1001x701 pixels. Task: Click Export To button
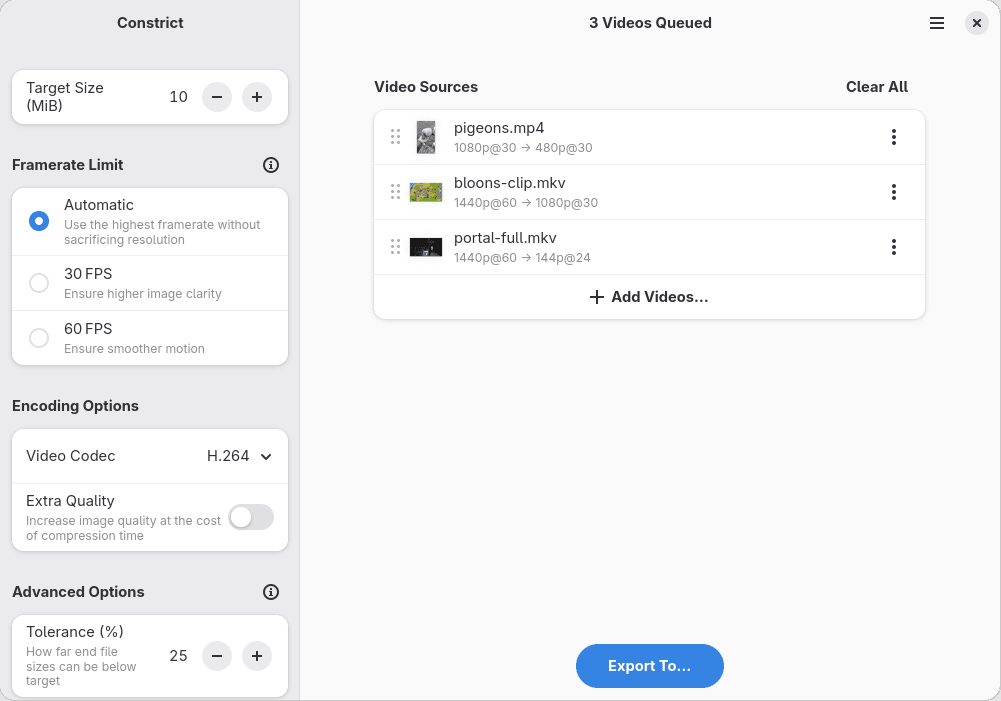coord(649,666)
